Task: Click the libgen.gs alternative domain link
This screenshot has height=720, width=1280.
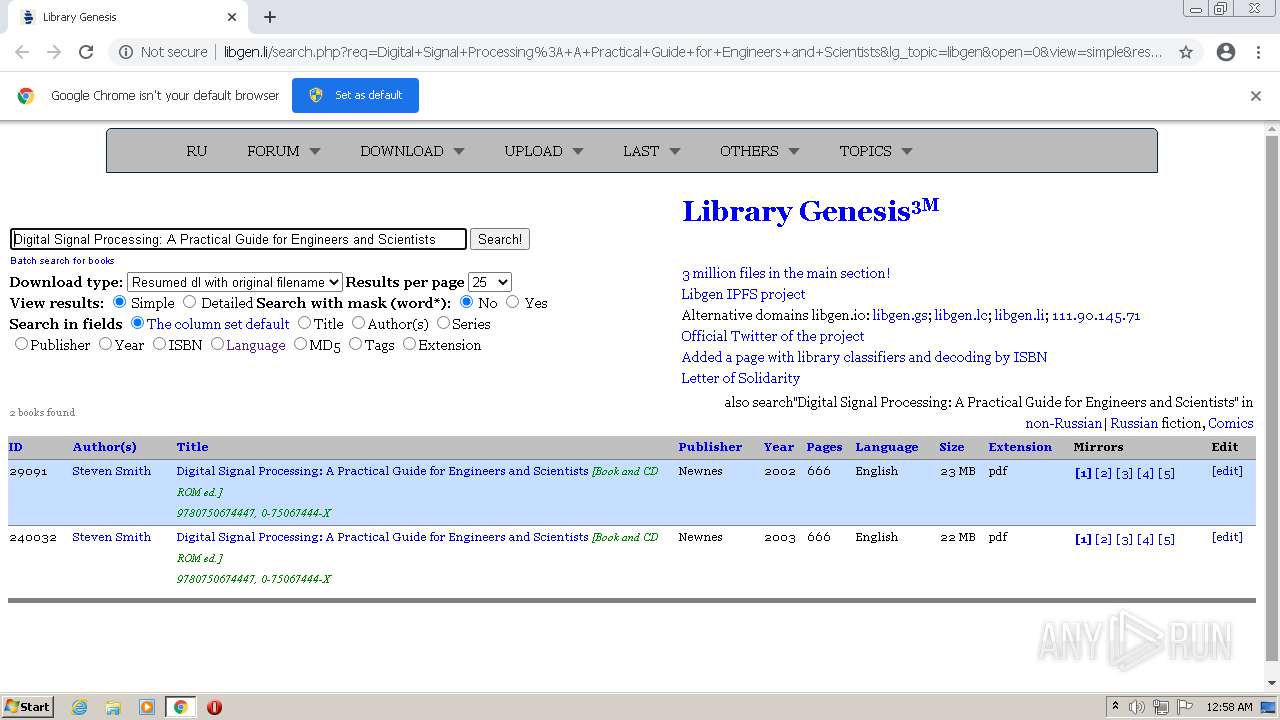Action: [x=900, y=315]
